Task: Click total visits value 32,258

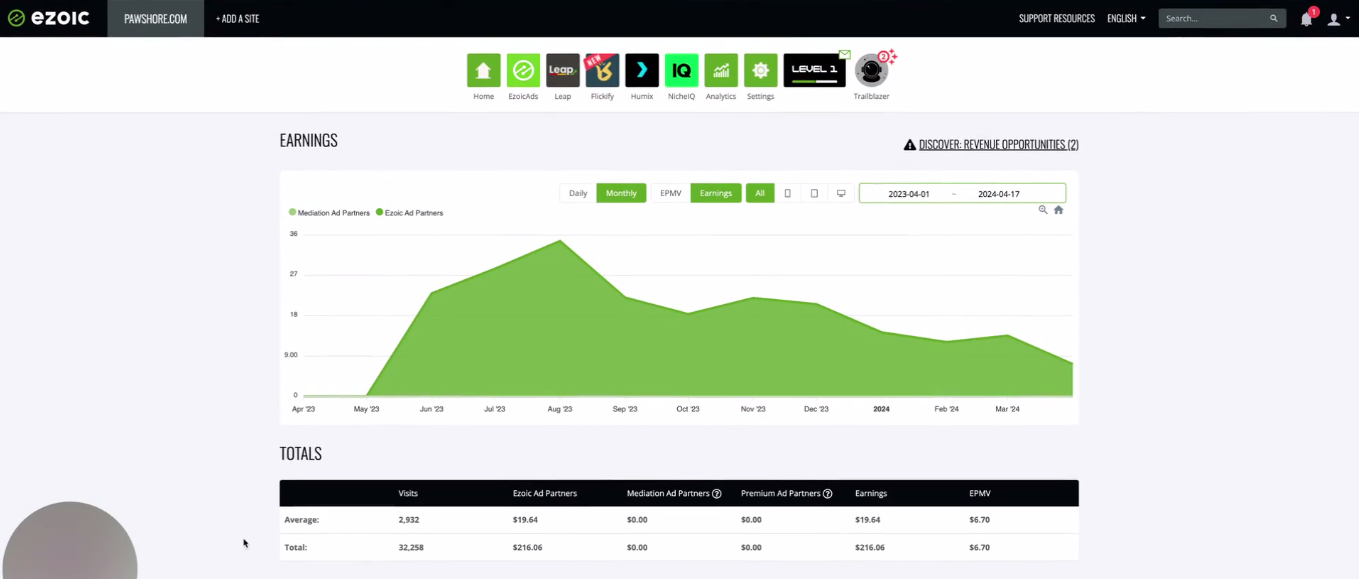Action: point(411,547)
